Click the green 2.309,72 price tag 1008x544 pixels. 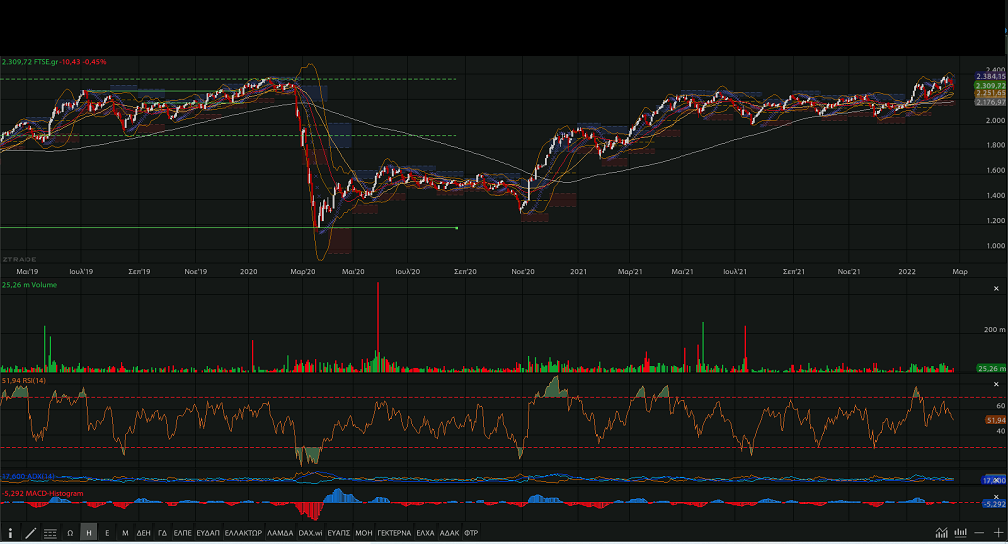point(991,86)
